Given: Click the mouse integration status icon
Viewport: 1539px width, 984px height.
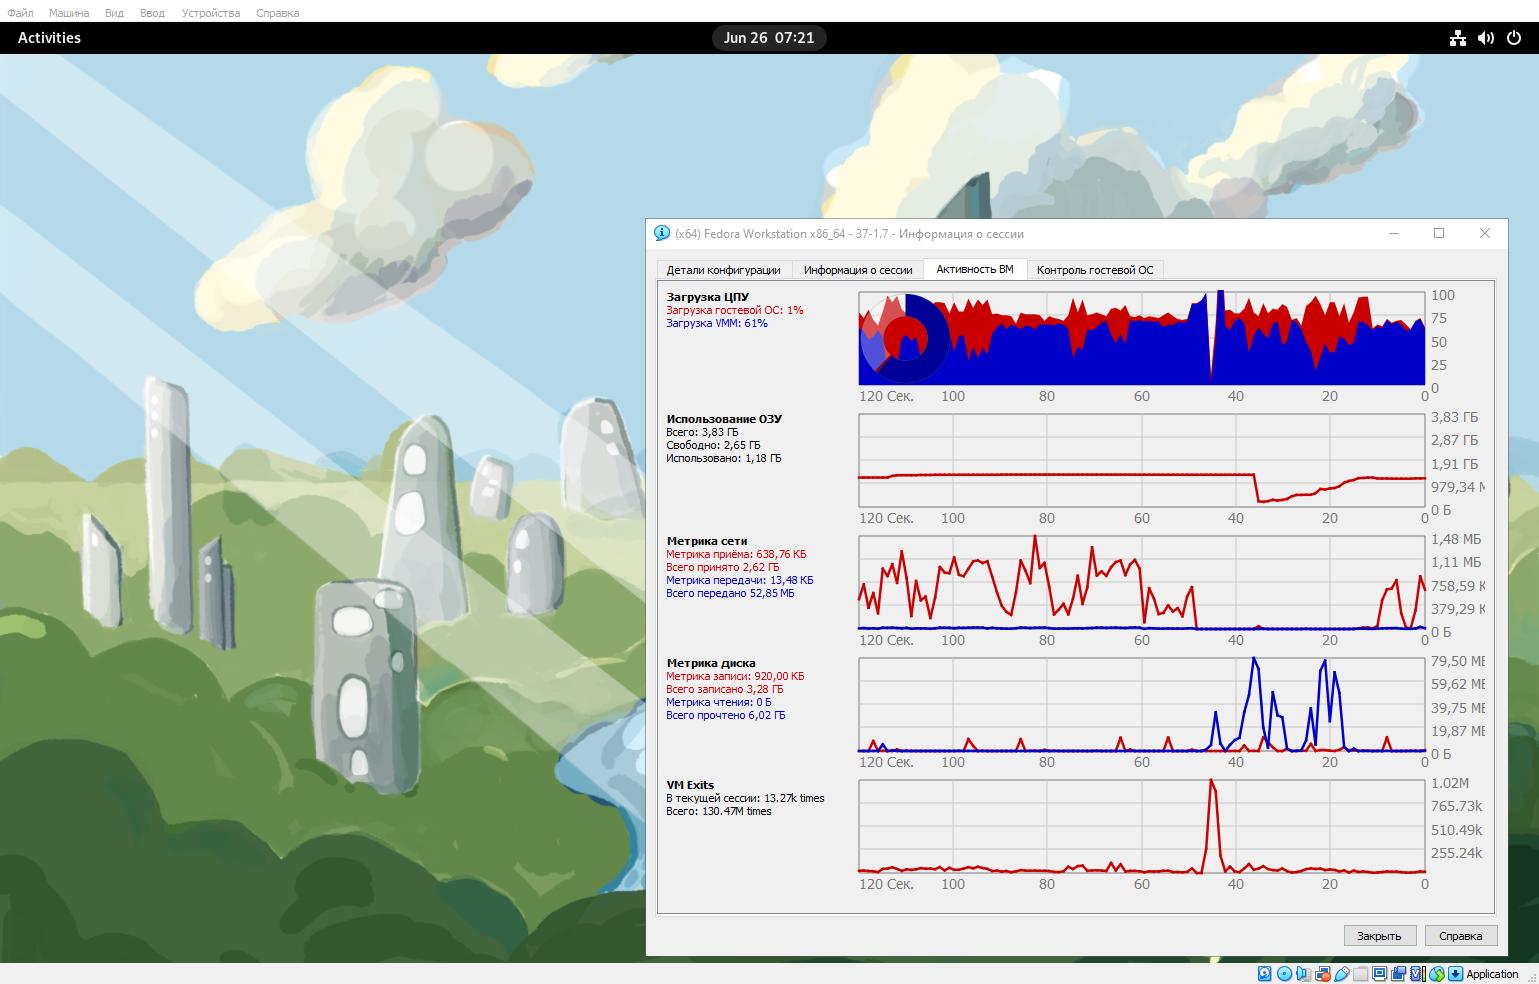Looking at the screenshot, I should point(1436,974).
